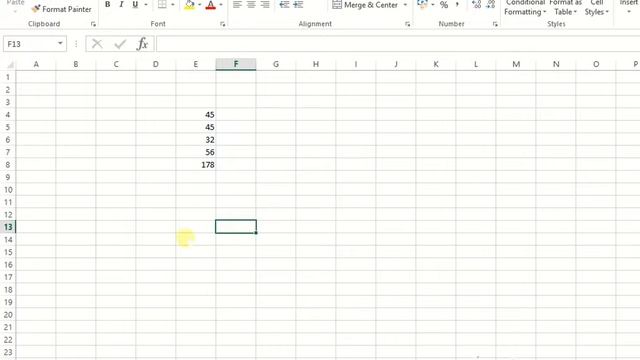Select column M header
Viewport: 640px width, 360px height.
(516, 64)
